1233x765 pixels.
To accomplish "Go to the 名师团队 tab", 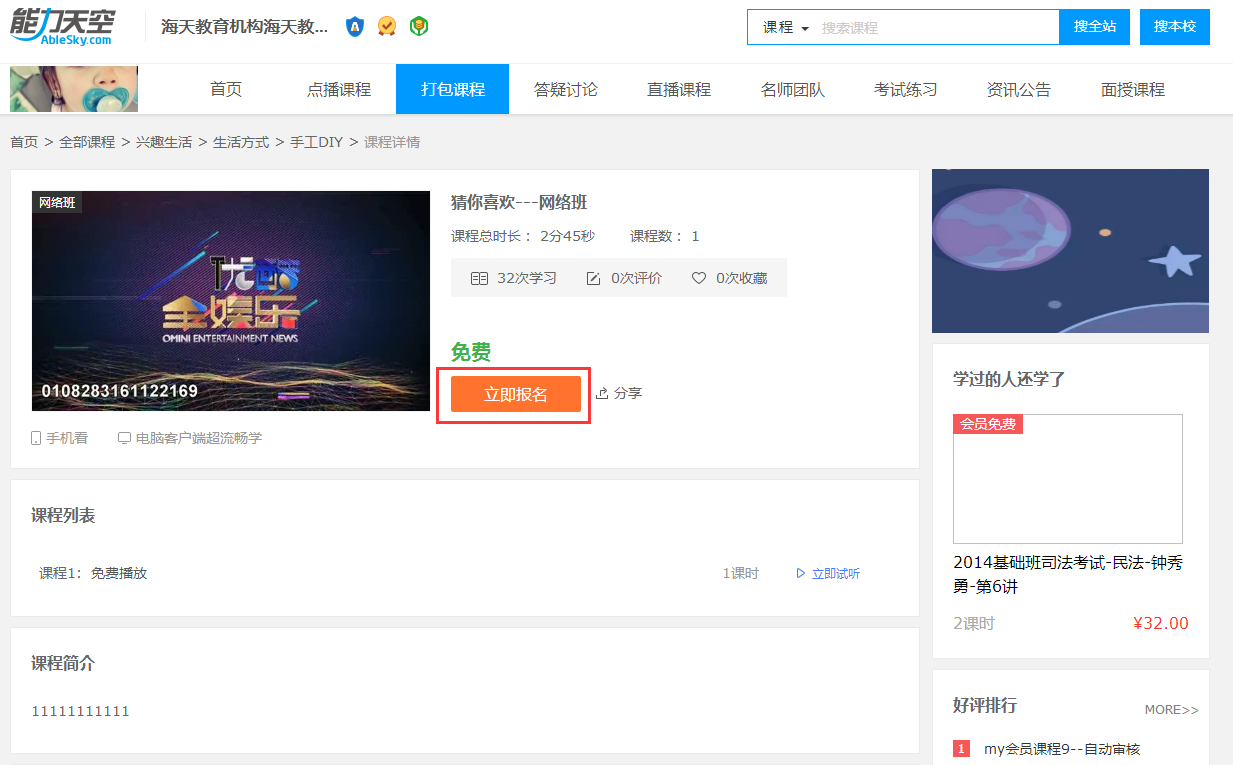I will click(x=792, y=89).
